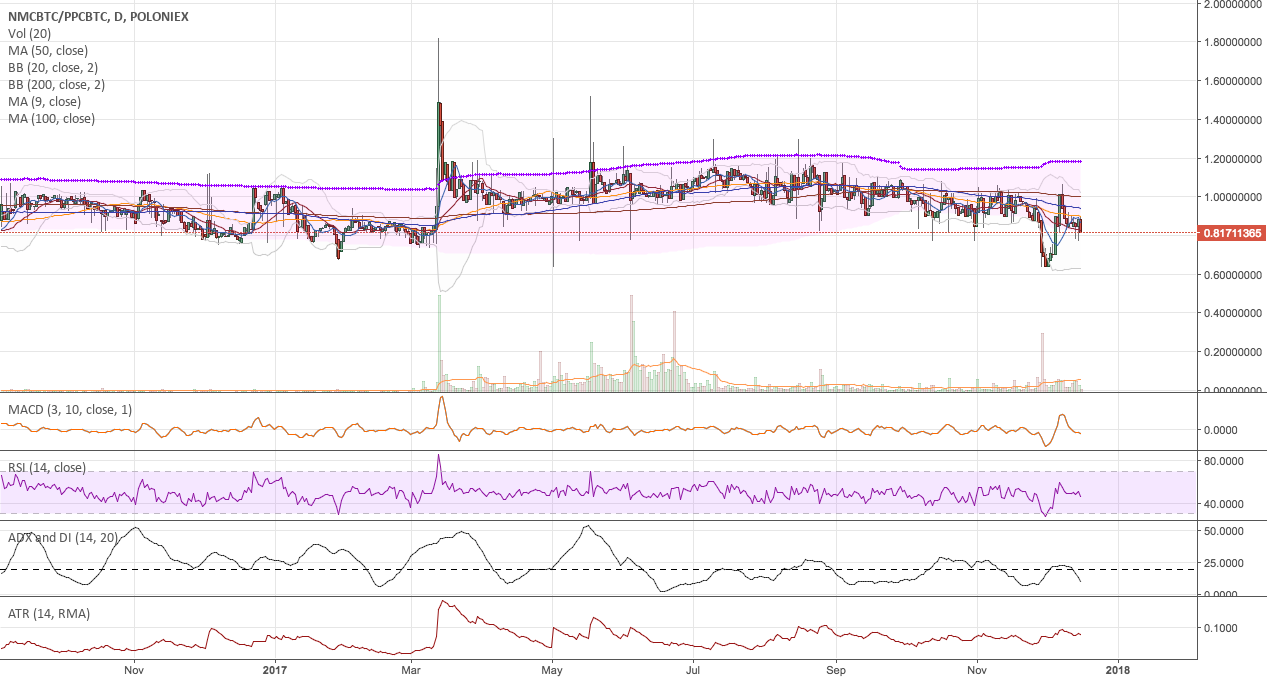Select the MA (100, close) indicator label
Screen dimensions: 1267x678
pyautogui.click(x=52, y=119)
